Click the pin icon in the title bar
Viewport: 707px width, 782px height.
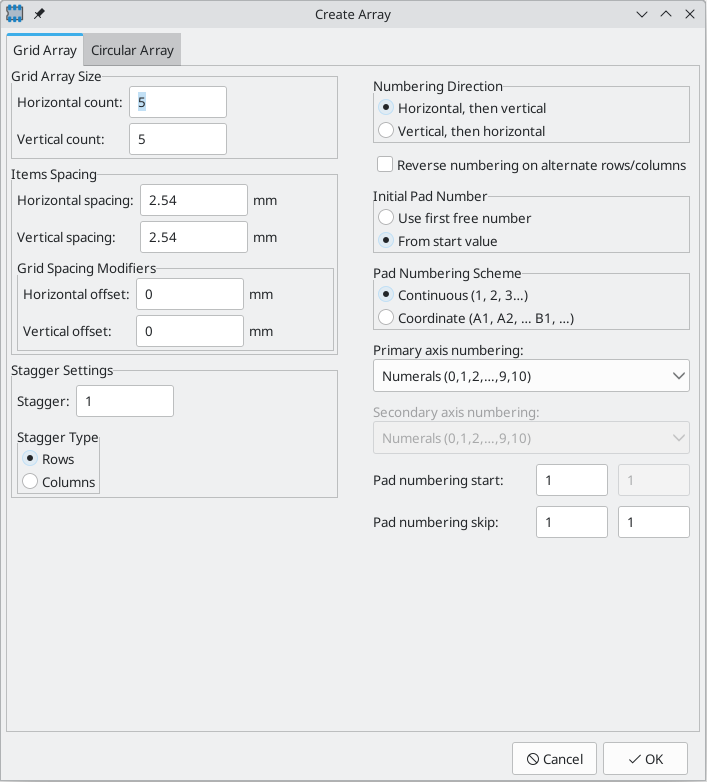39,14
